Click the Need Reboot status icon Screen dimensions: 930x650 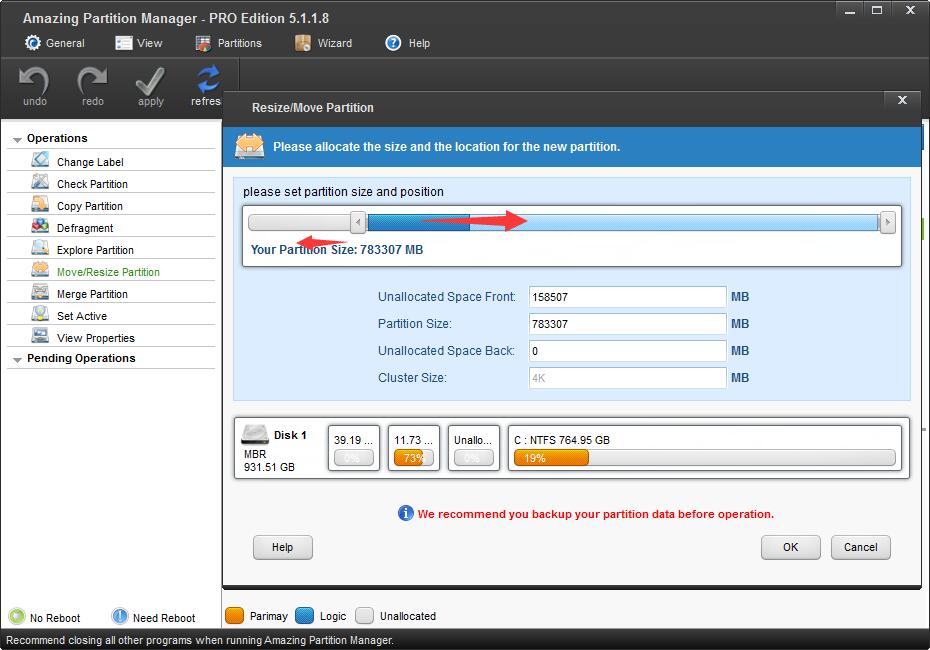tap(120, 616)
